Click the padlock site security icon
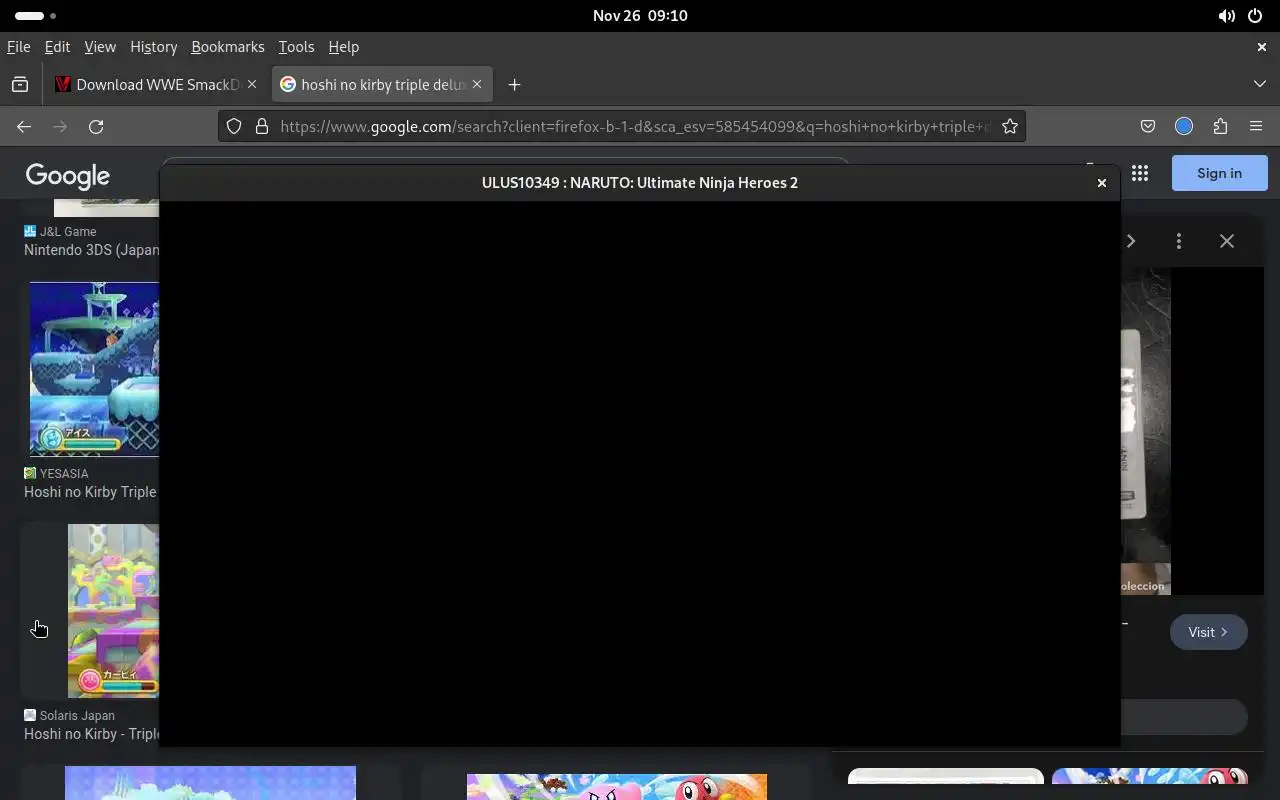The width and height of the screenshot is (1280, 800). [261, 126]
